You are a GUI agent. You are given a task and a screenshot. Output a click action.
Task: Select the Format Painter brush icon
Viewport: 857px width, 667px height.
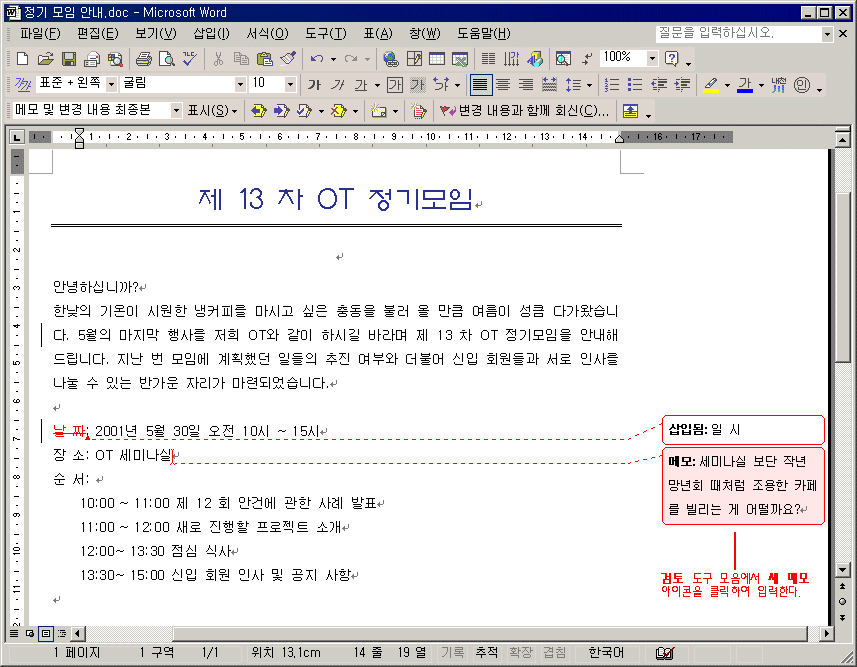286,59
